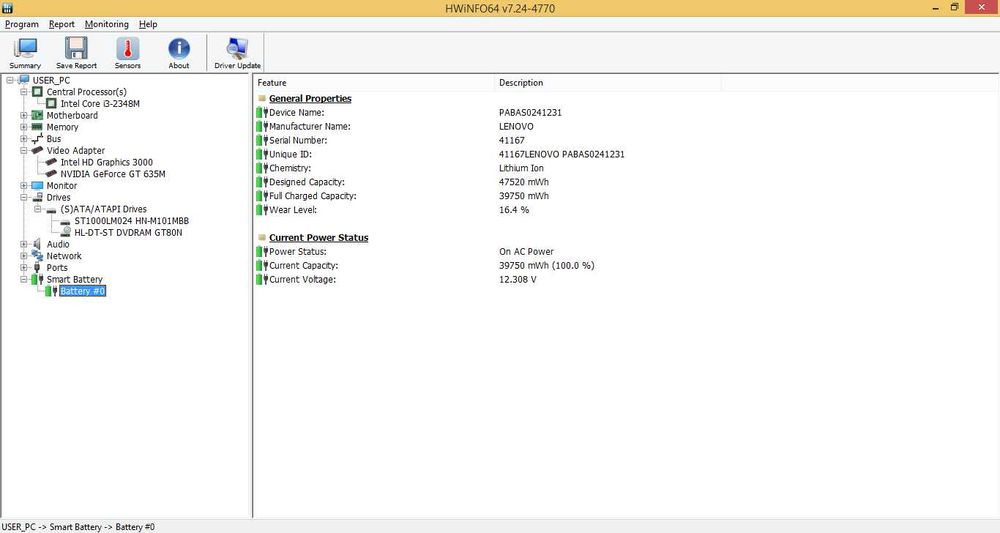Expand the Network node
The width and height of the screenshot is (1000, 533).
(x=24, y=256)
